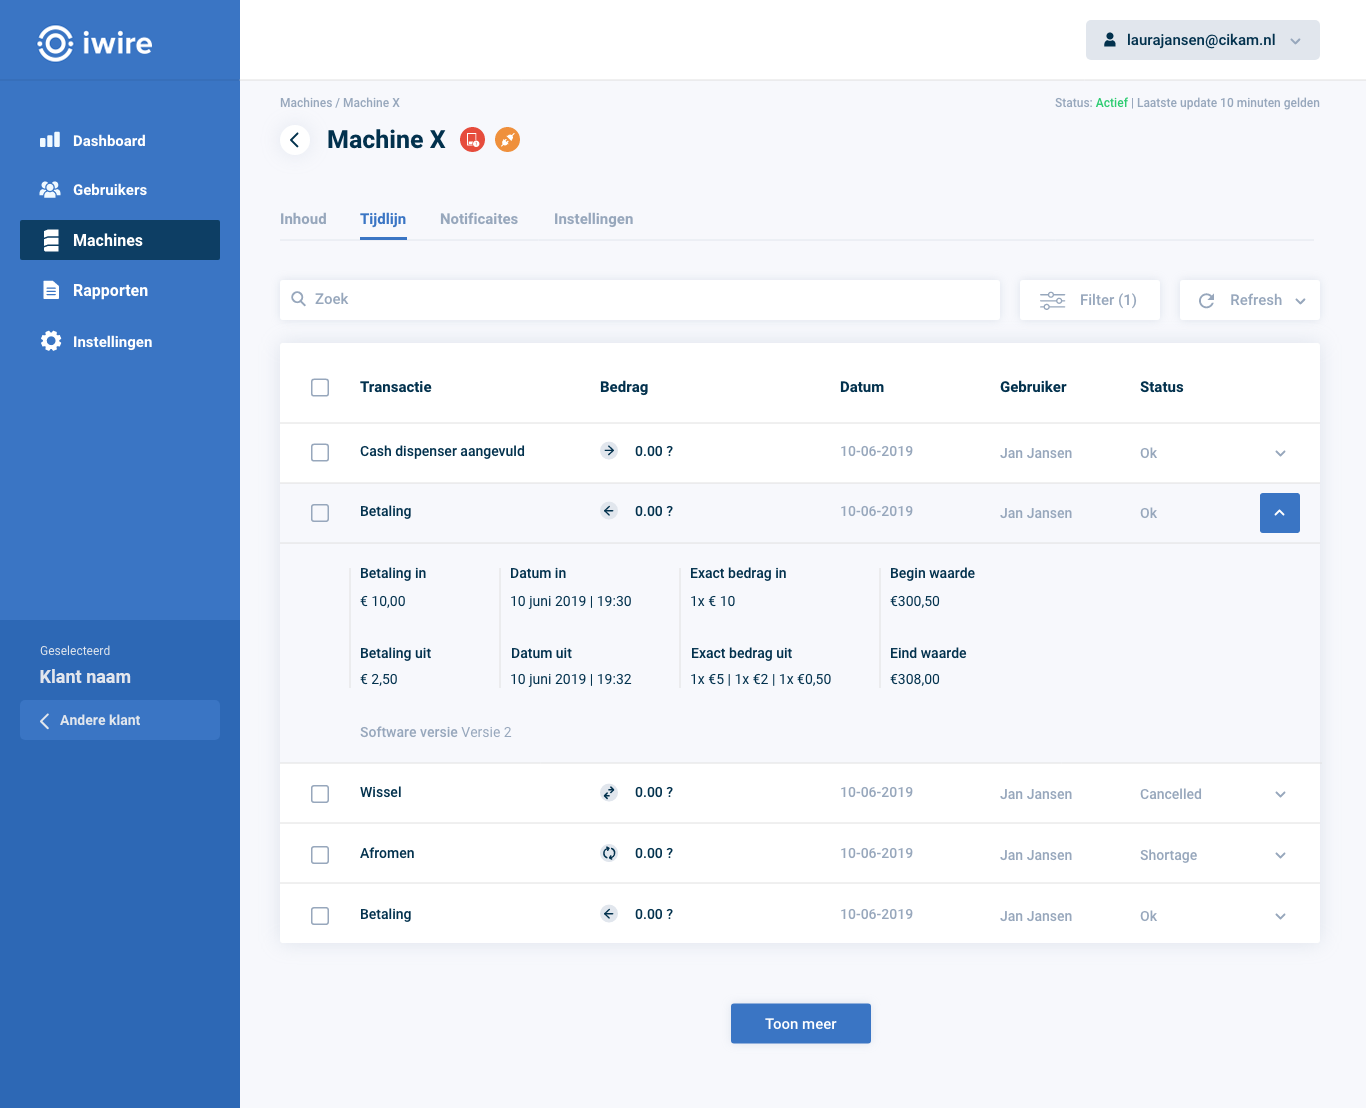Click the iwire logo
The height and width of the screenshot is (1108, 1366).
point(95,43)
